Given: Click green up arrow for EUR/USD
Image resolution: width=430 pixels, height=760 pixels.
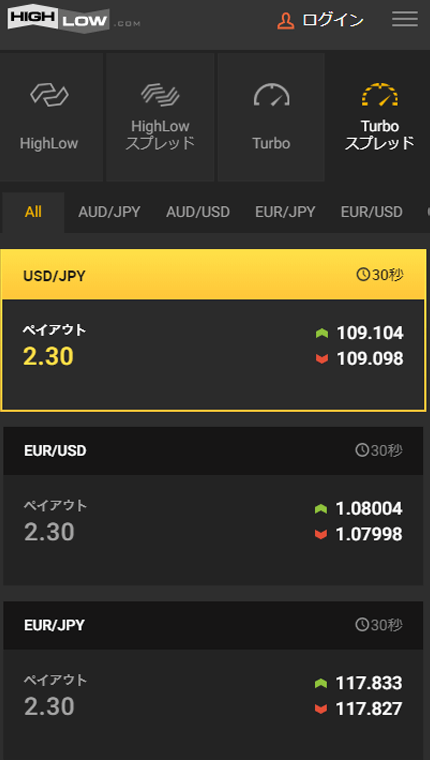Looking at the screenshot, I should tap(321, 509).
